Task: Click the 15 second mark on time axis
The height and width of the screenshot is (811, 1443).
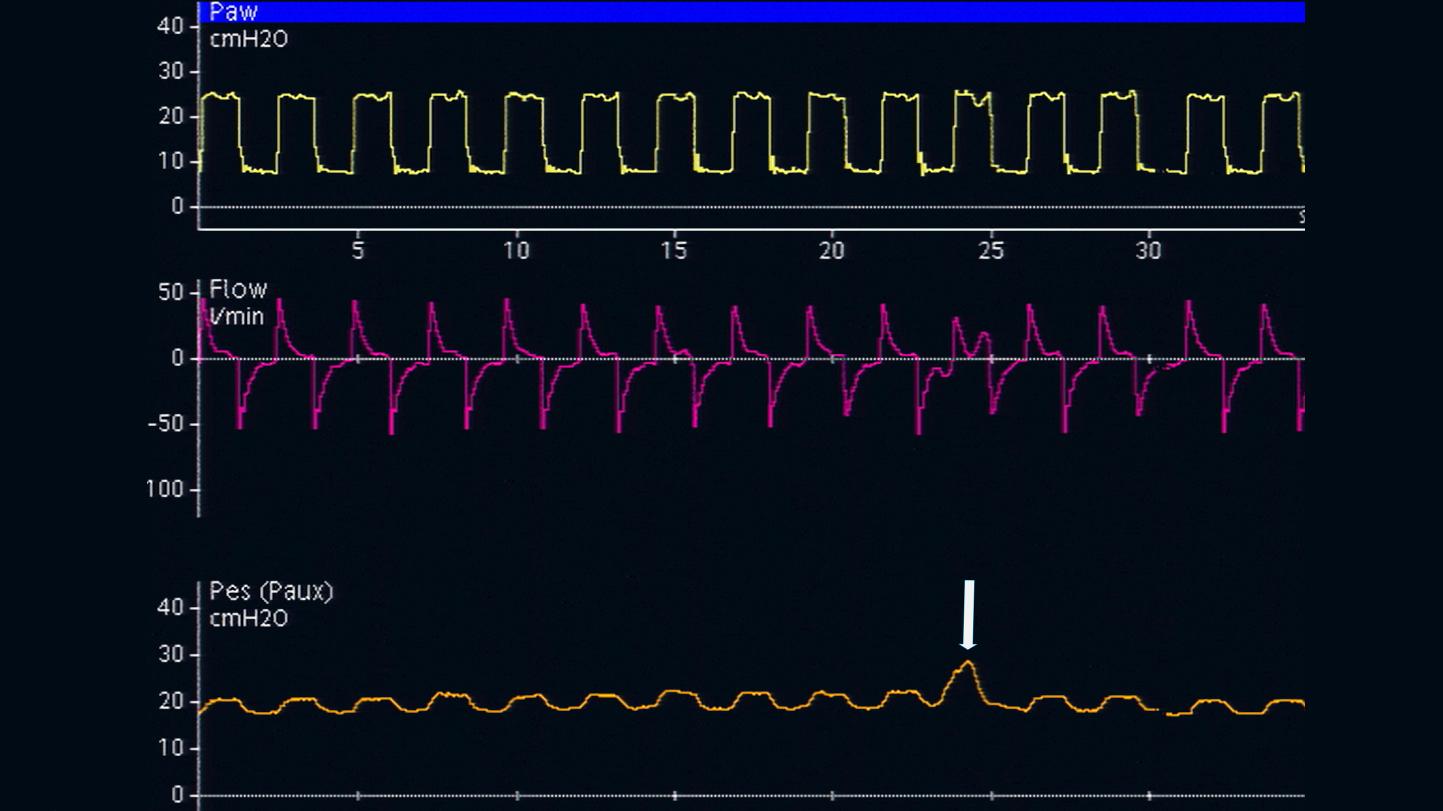Action: 674,251
